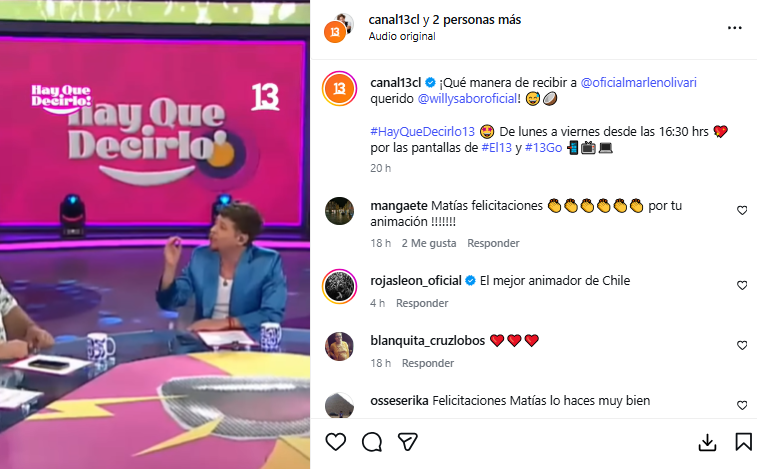757x469 pixels.
Task: Download the video with download icon
Action: pyautogui.click(x=707, y=442)
